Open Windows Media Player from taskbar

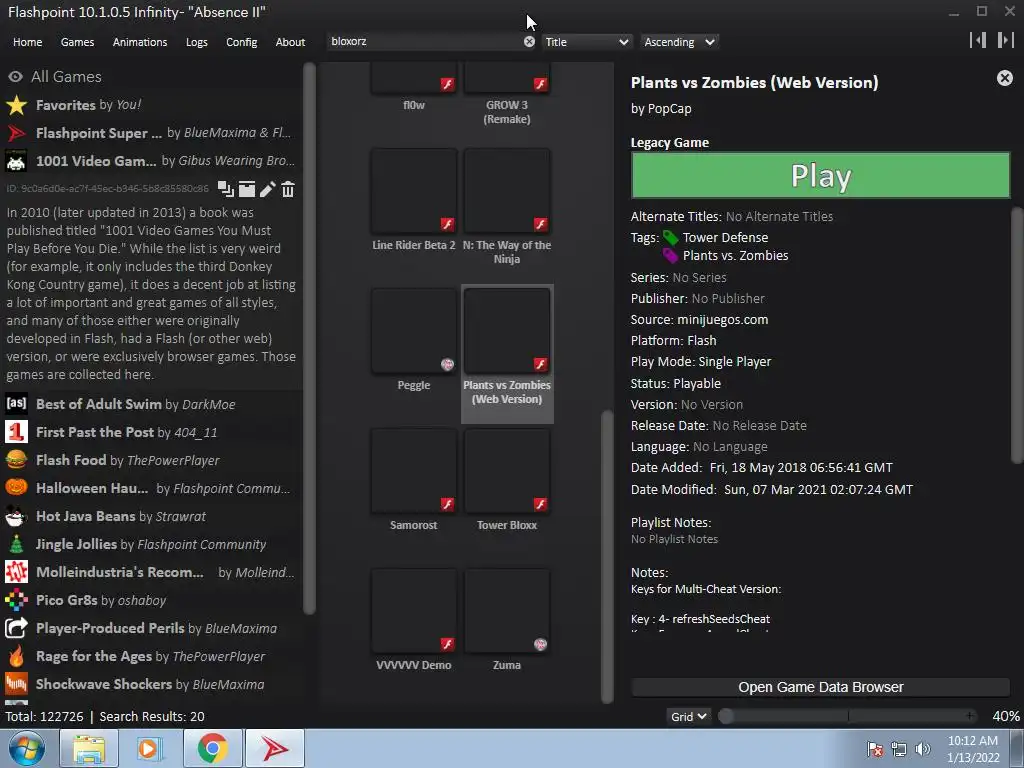[150, 748]
